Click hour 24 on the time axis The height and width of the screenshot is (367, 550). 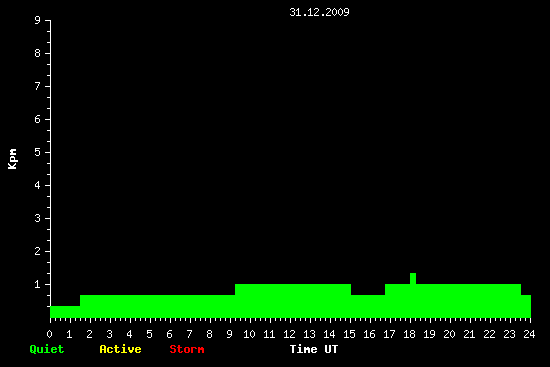point(529,334)
